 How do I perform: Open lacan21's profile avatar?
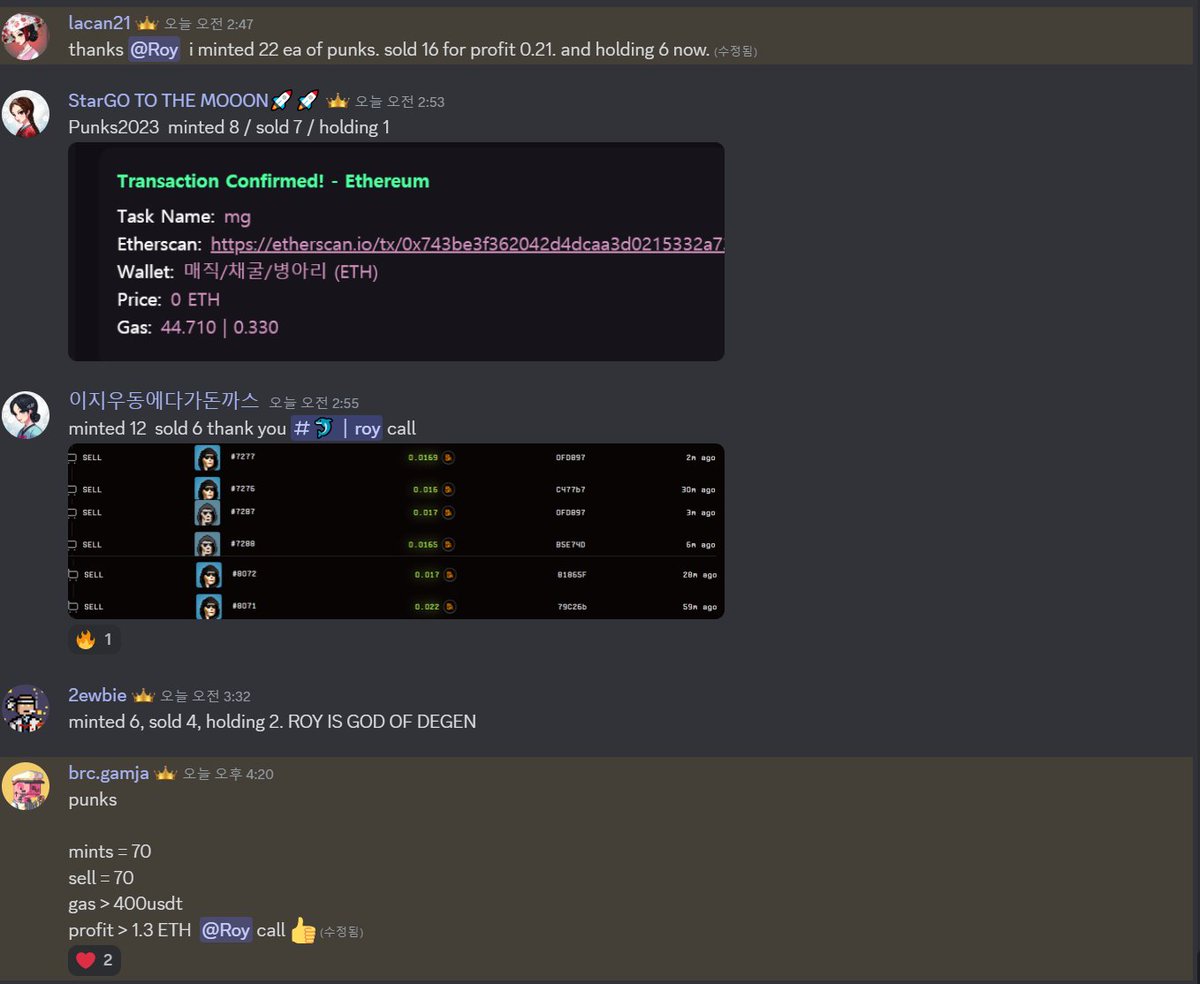point(26,37)
